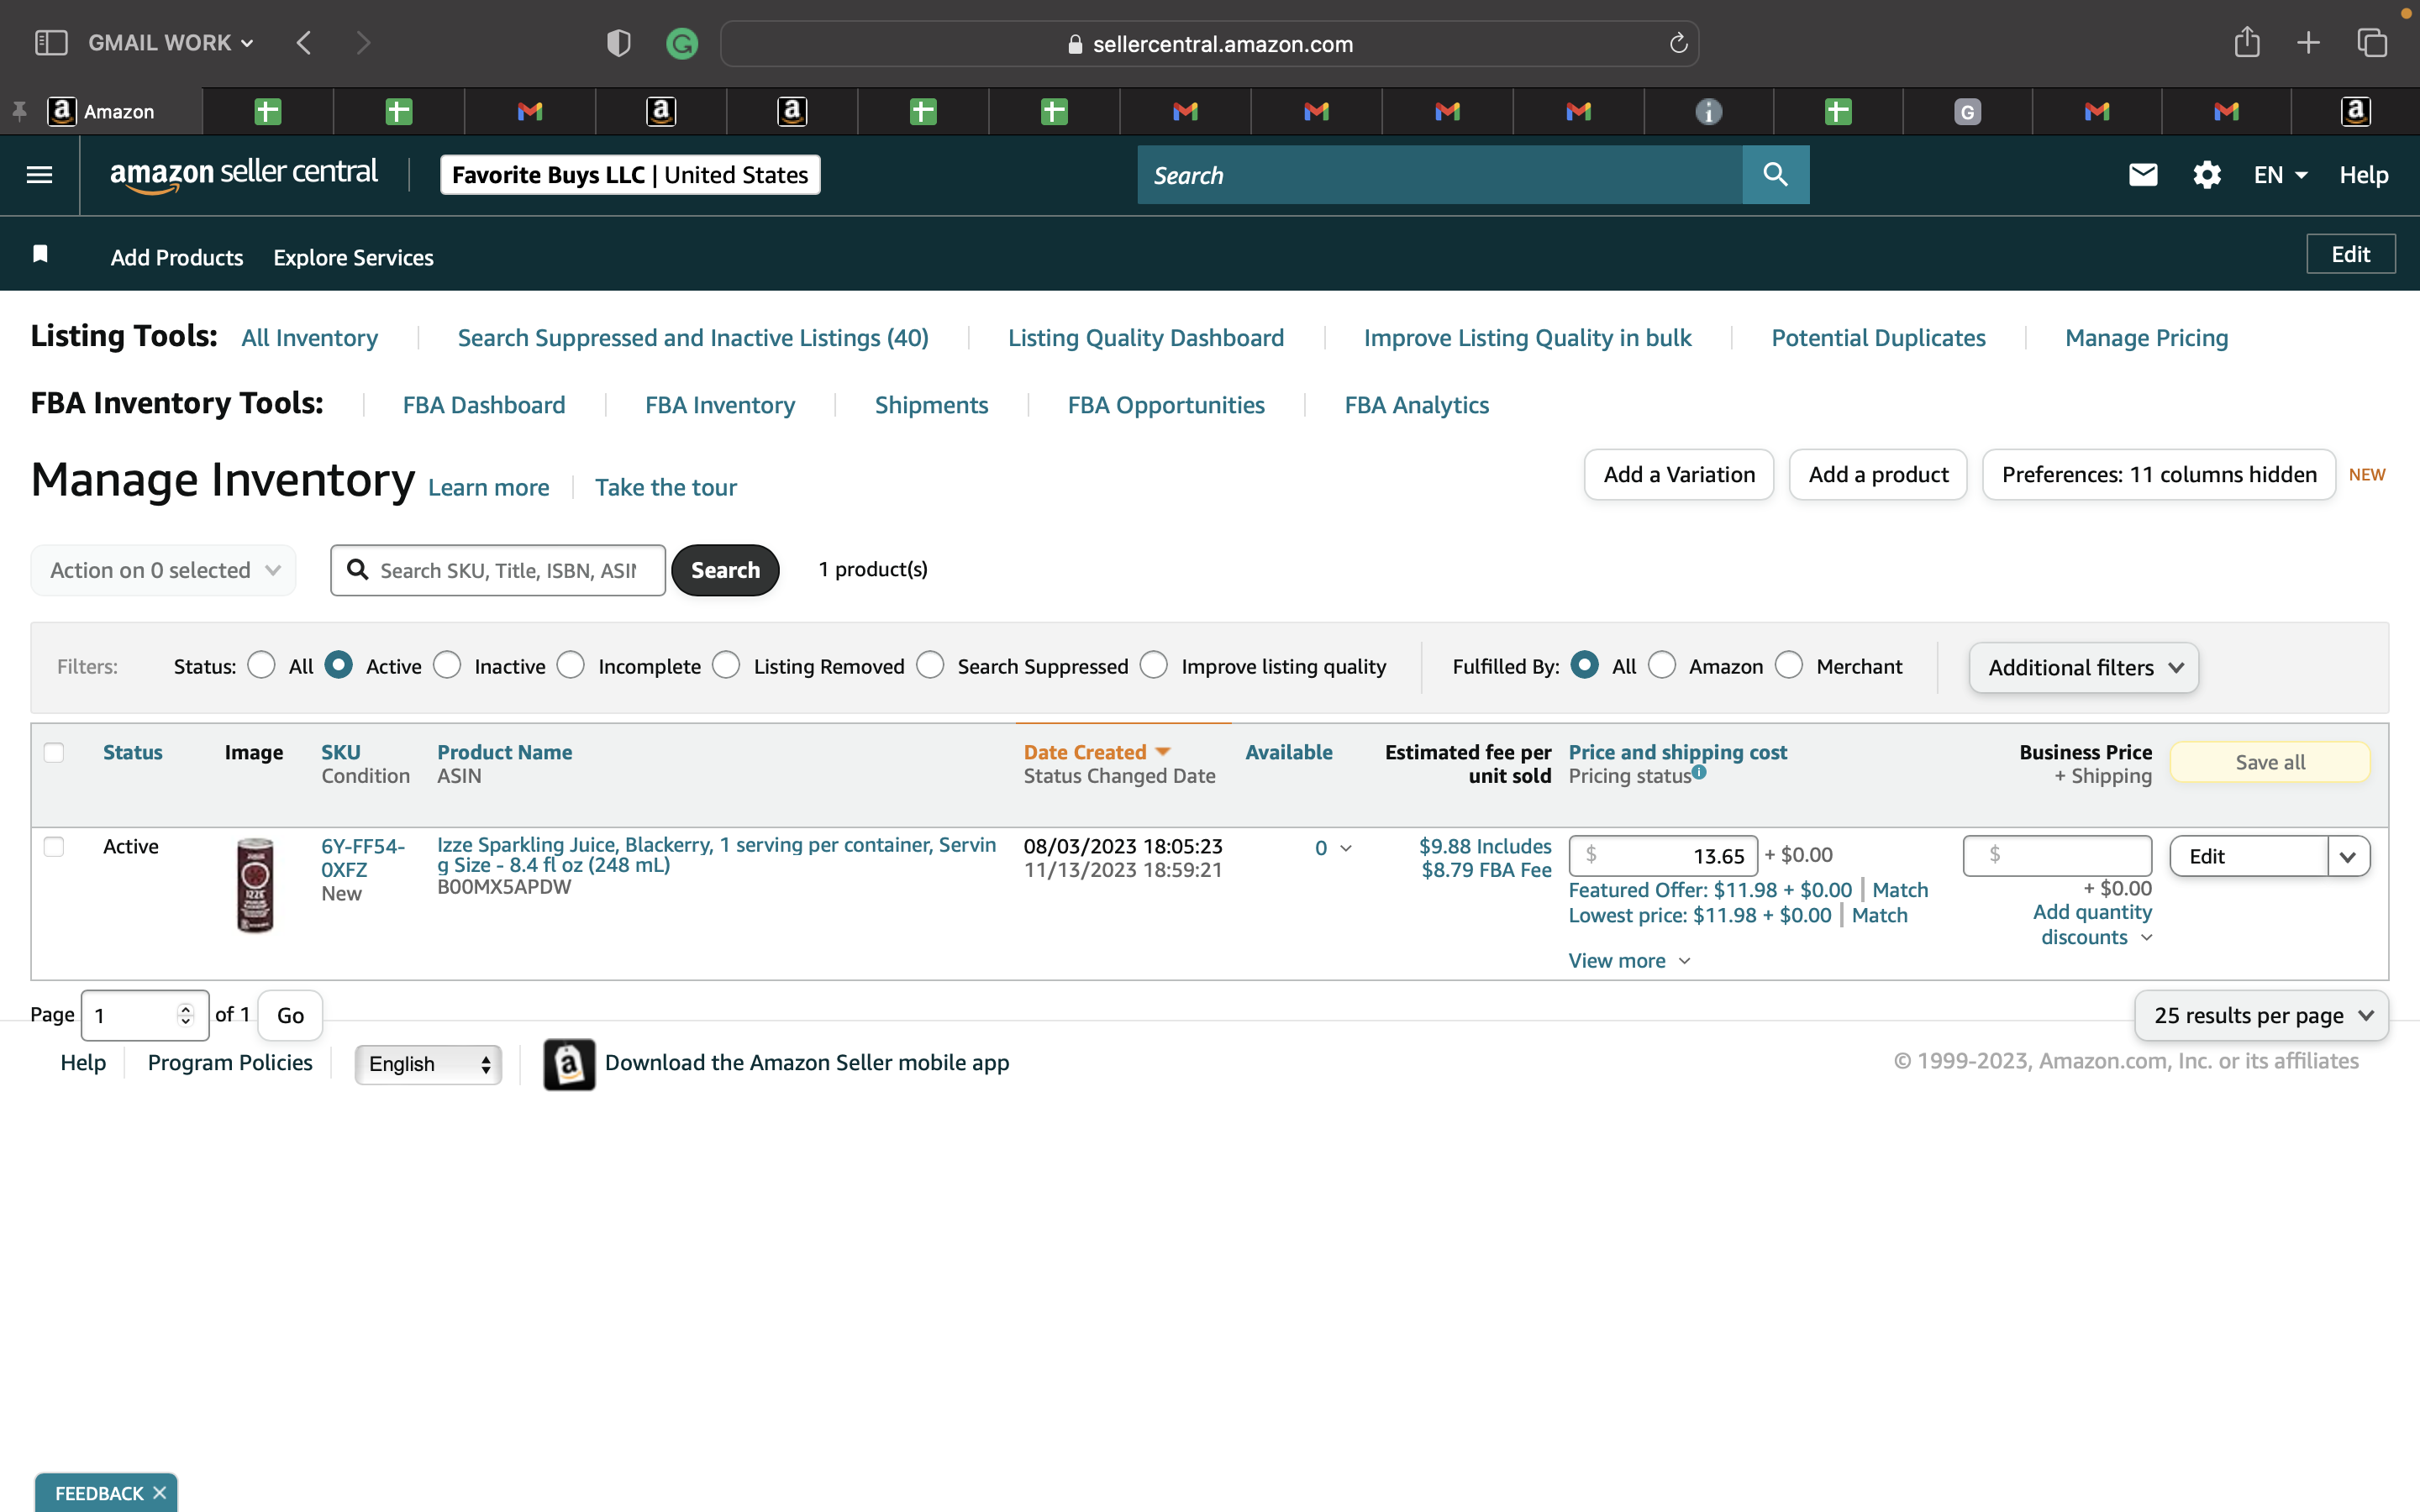Select the Listing Removed radio button
Viewport: 2420px width, 1512px height.
pos(726,665)
